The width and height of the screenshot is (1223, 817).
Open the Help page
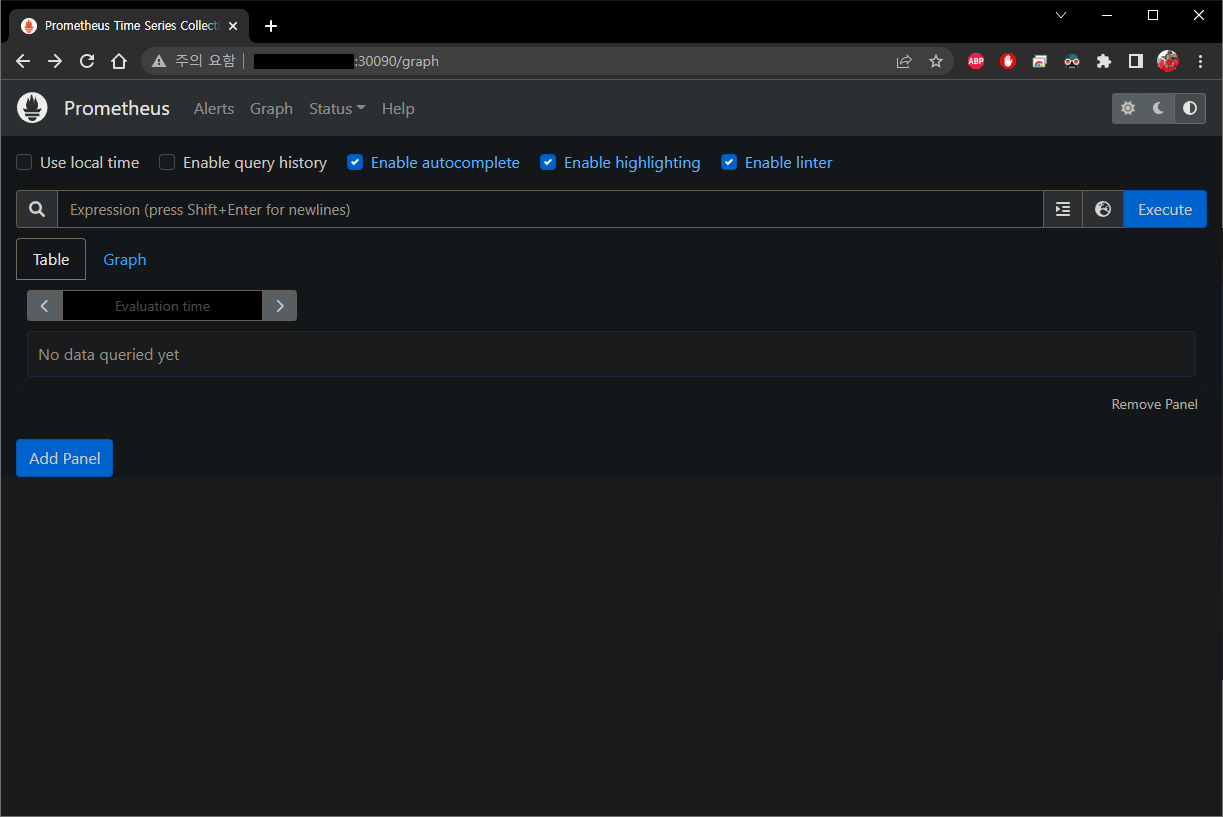(x=398, y=108)
